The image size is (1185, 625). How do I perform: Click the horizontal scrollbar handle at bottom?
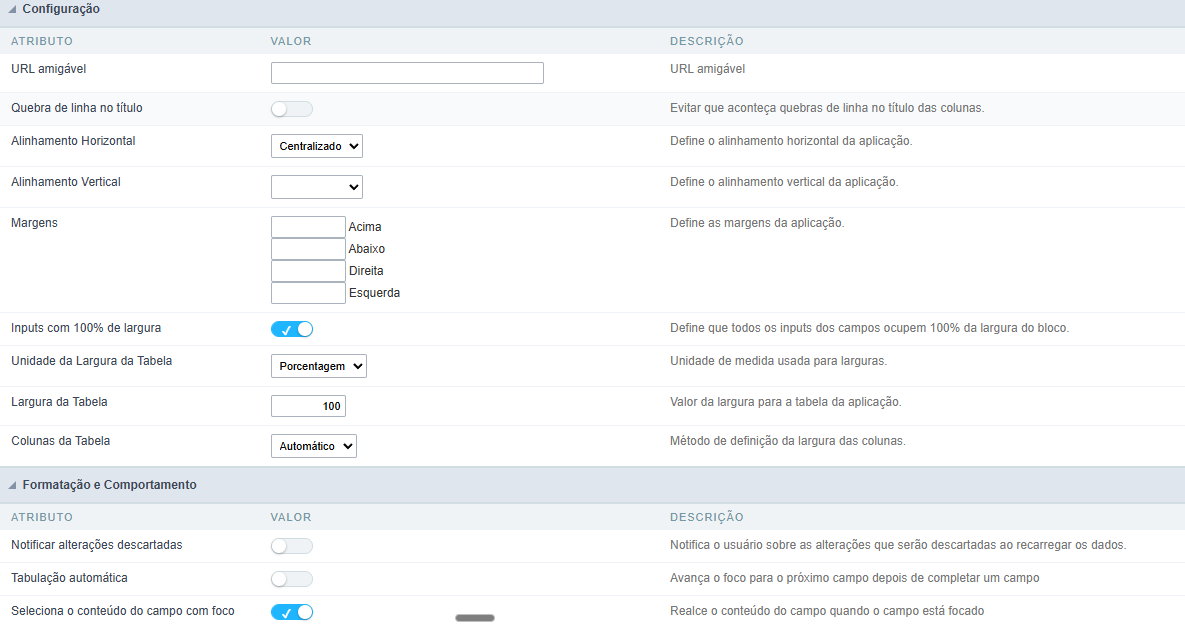click(475, 618)
